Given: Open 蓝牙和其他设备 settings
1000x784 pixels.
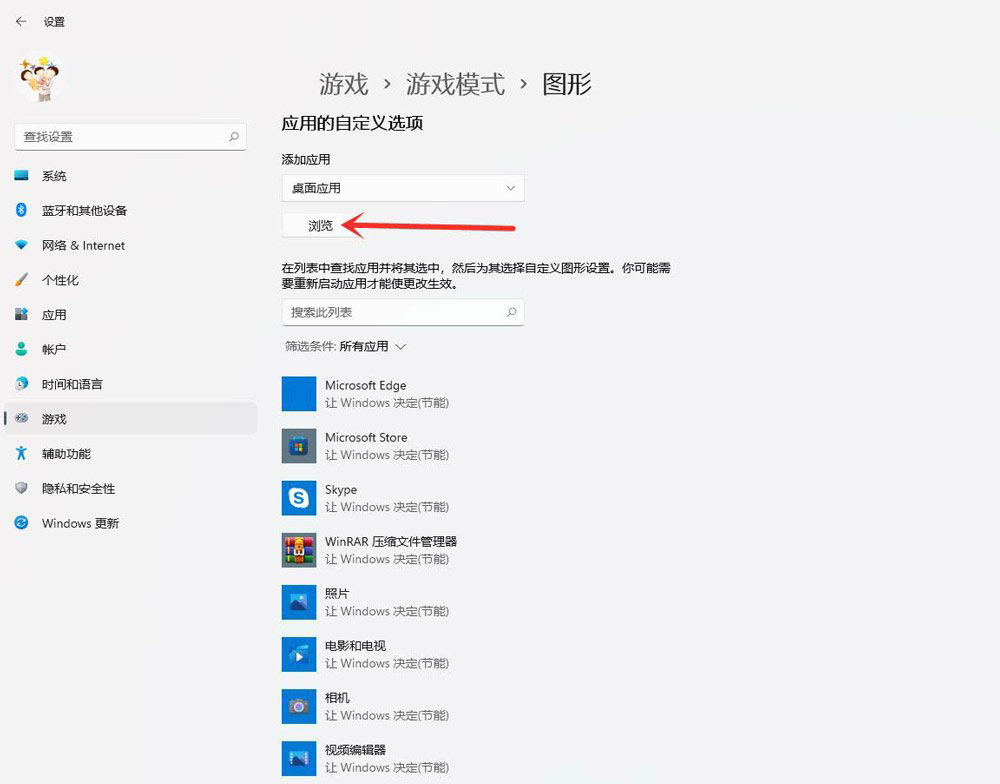Looking at the screenshot, I should 130,211.
